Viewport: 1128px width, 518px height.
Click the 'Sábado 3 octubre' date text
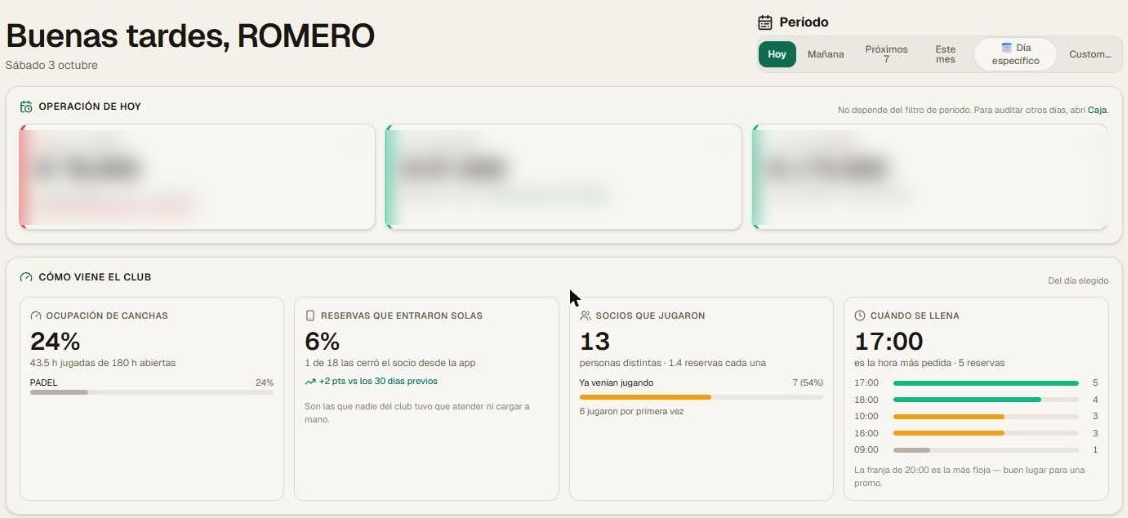pyautogui.click(x=52, y=65)
